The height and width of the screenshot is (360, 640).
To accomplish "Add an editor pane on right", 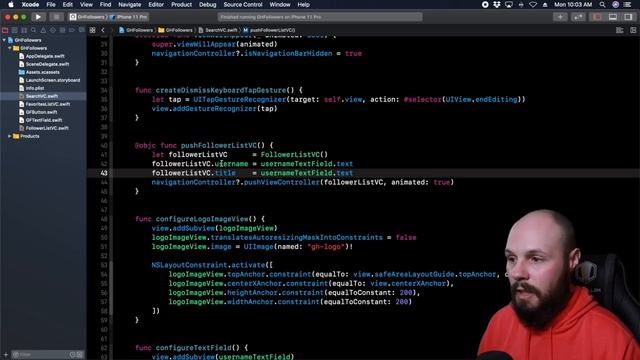I will coord(633,30).
